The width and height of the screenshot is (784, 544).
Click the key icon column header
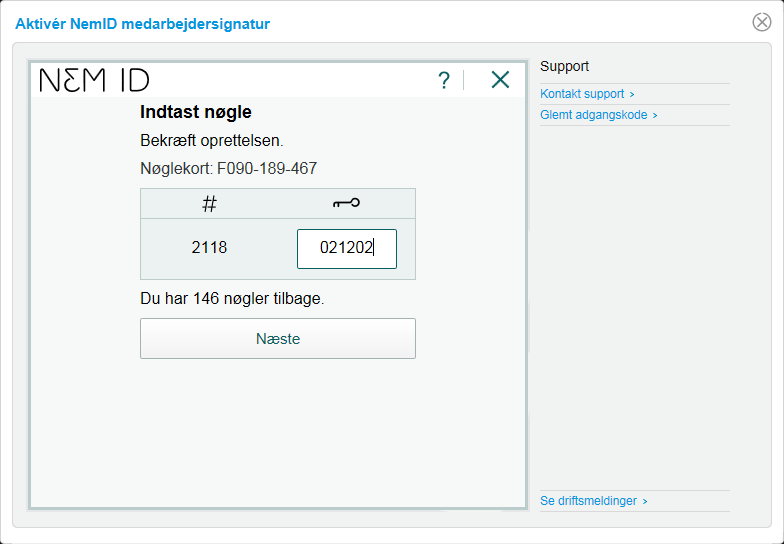[x=346, y=203]
